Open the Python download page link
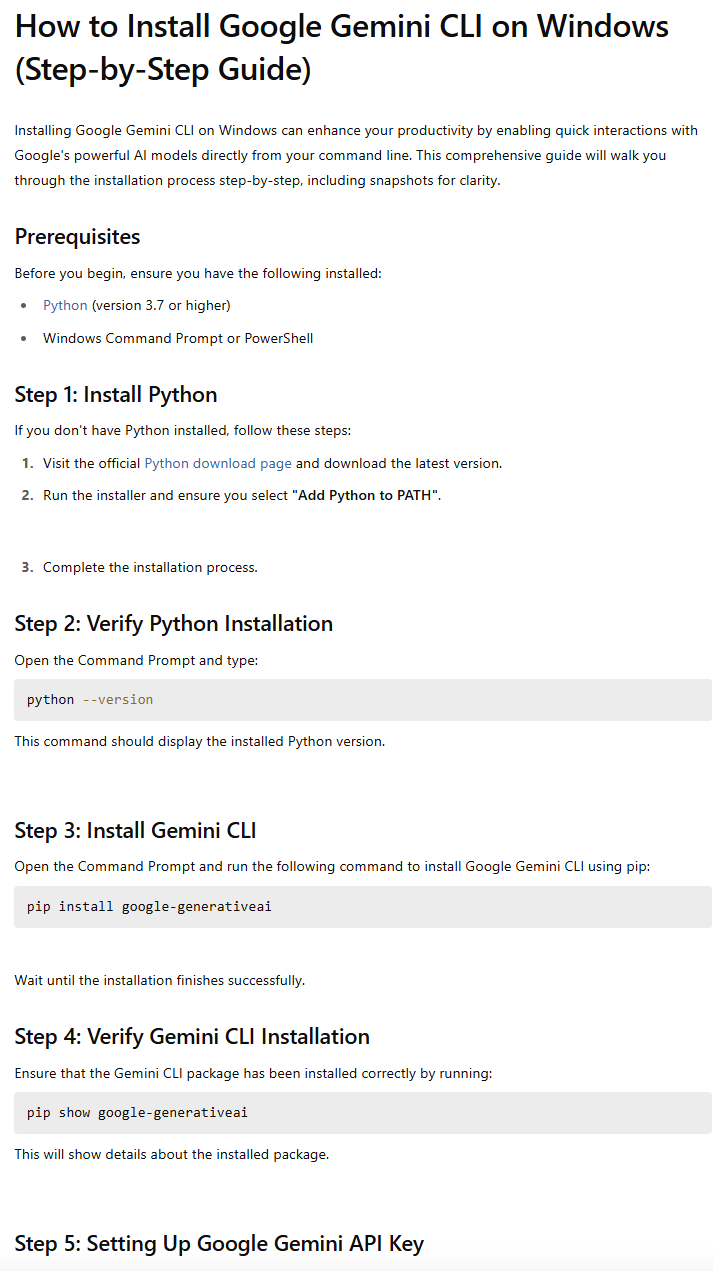 pyautogui.click(x=218, y=463)
